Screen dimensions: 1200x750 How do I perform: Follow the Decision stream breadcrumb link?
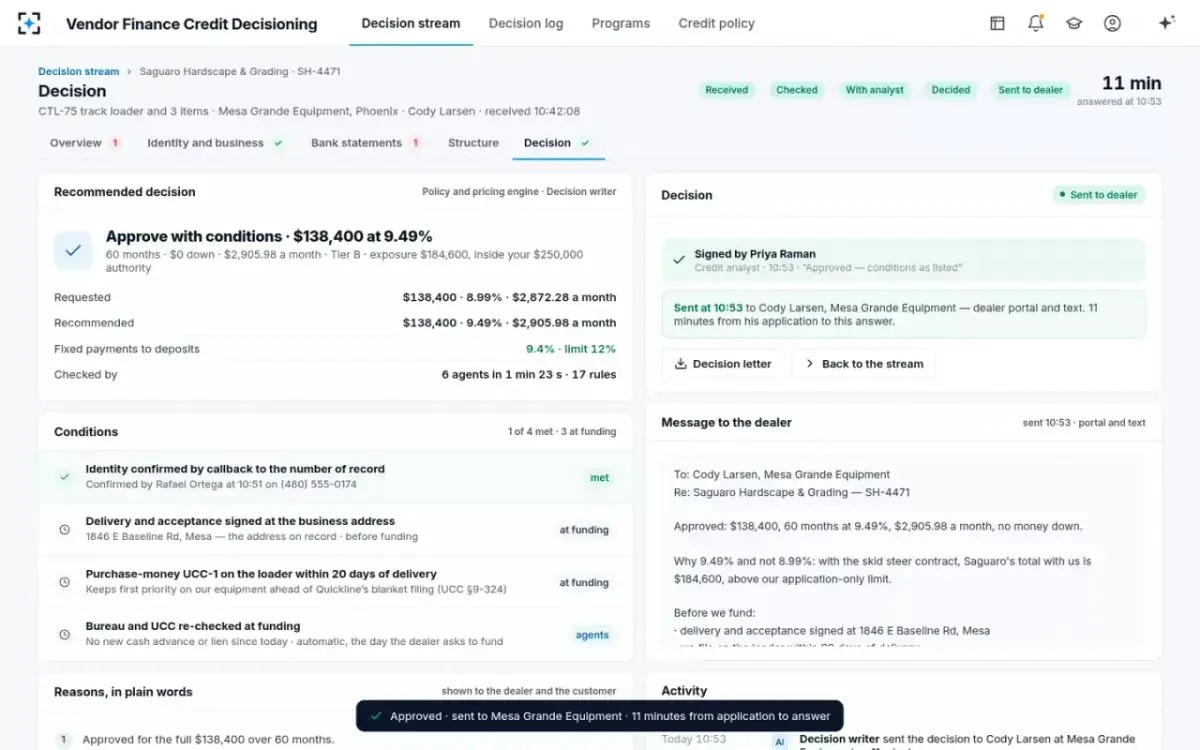78,71
